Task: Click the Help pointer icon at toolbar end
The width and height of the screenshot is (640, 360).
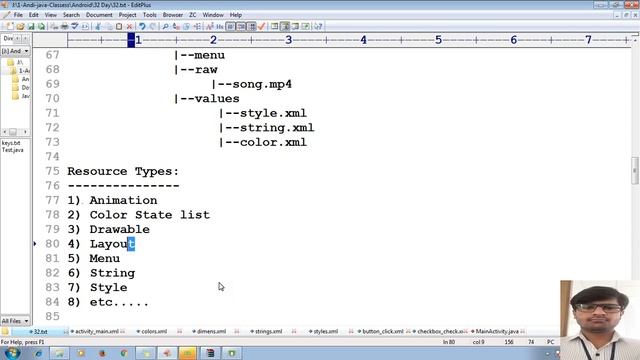Action: point(318,27)
